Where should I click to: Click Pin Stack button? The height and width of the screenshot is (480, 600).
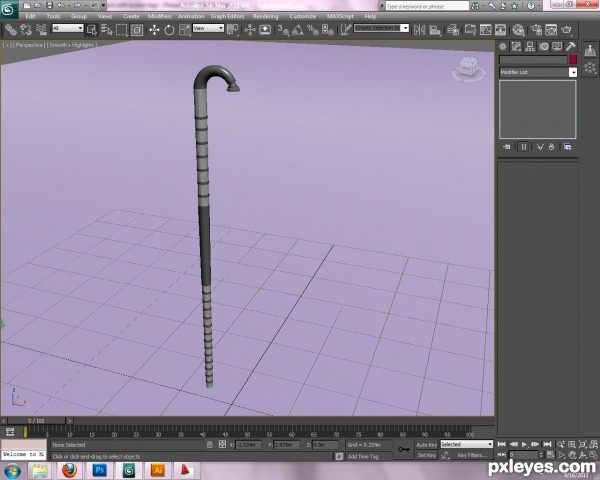pos(507,147)
